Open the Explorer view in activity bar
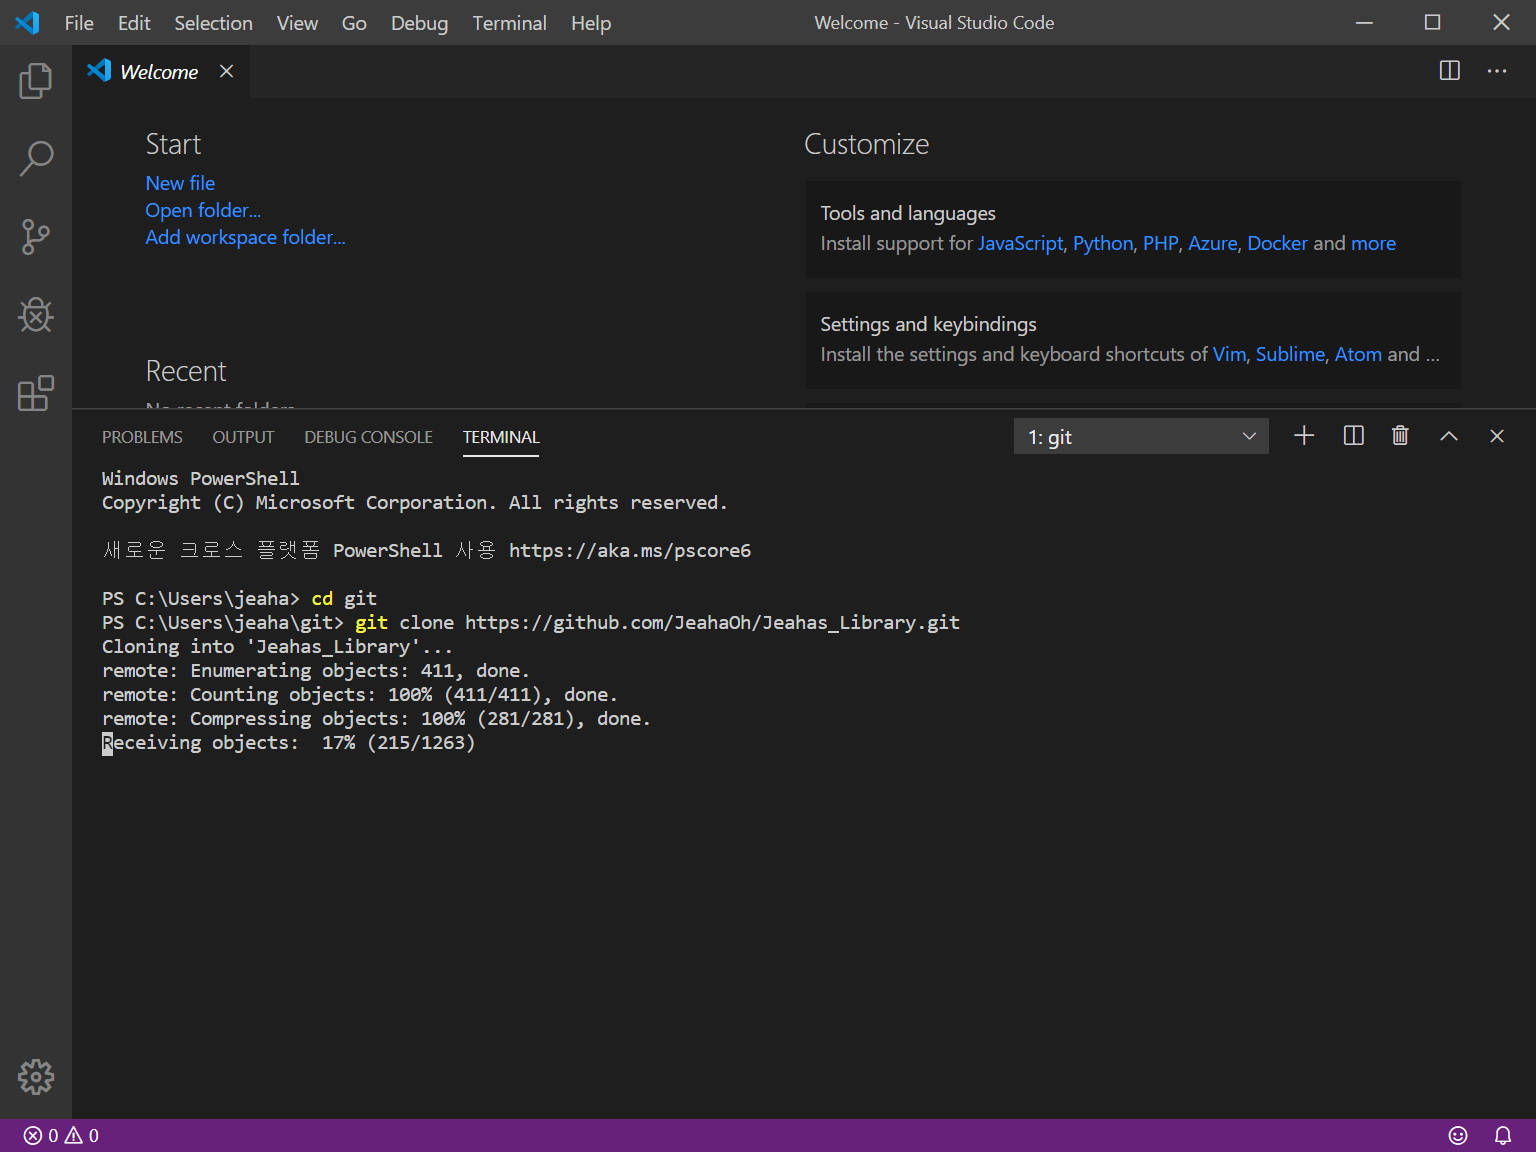Screen dimensions: 1536x1152 click(x=36, y=81)
